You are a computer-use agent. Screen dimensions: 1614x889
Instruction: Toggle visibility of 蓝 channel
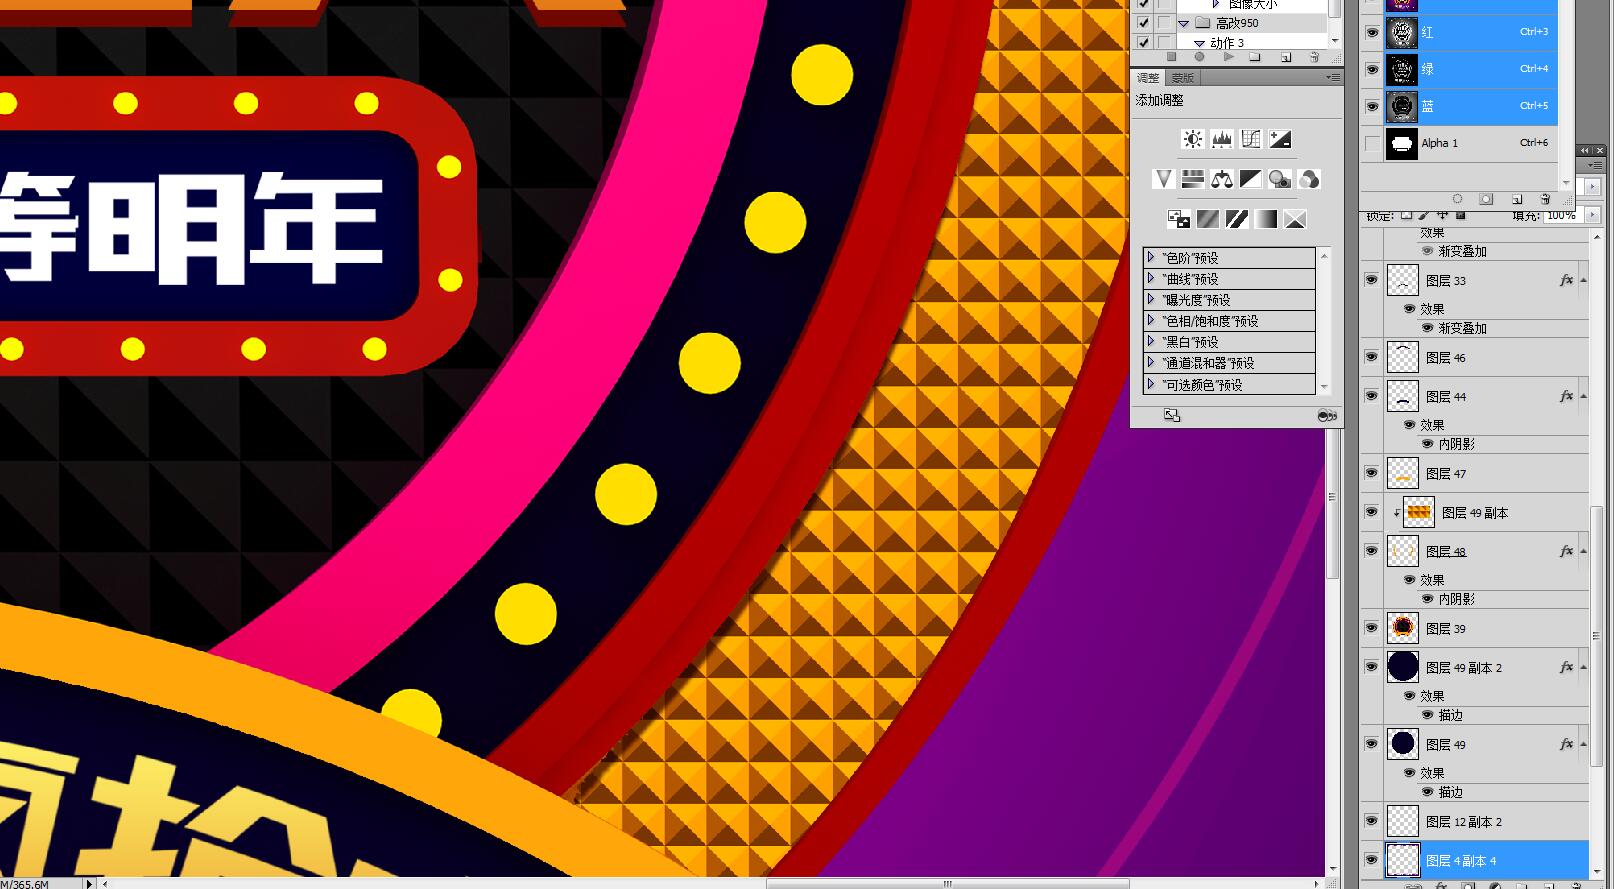[x=1372, y=106]
